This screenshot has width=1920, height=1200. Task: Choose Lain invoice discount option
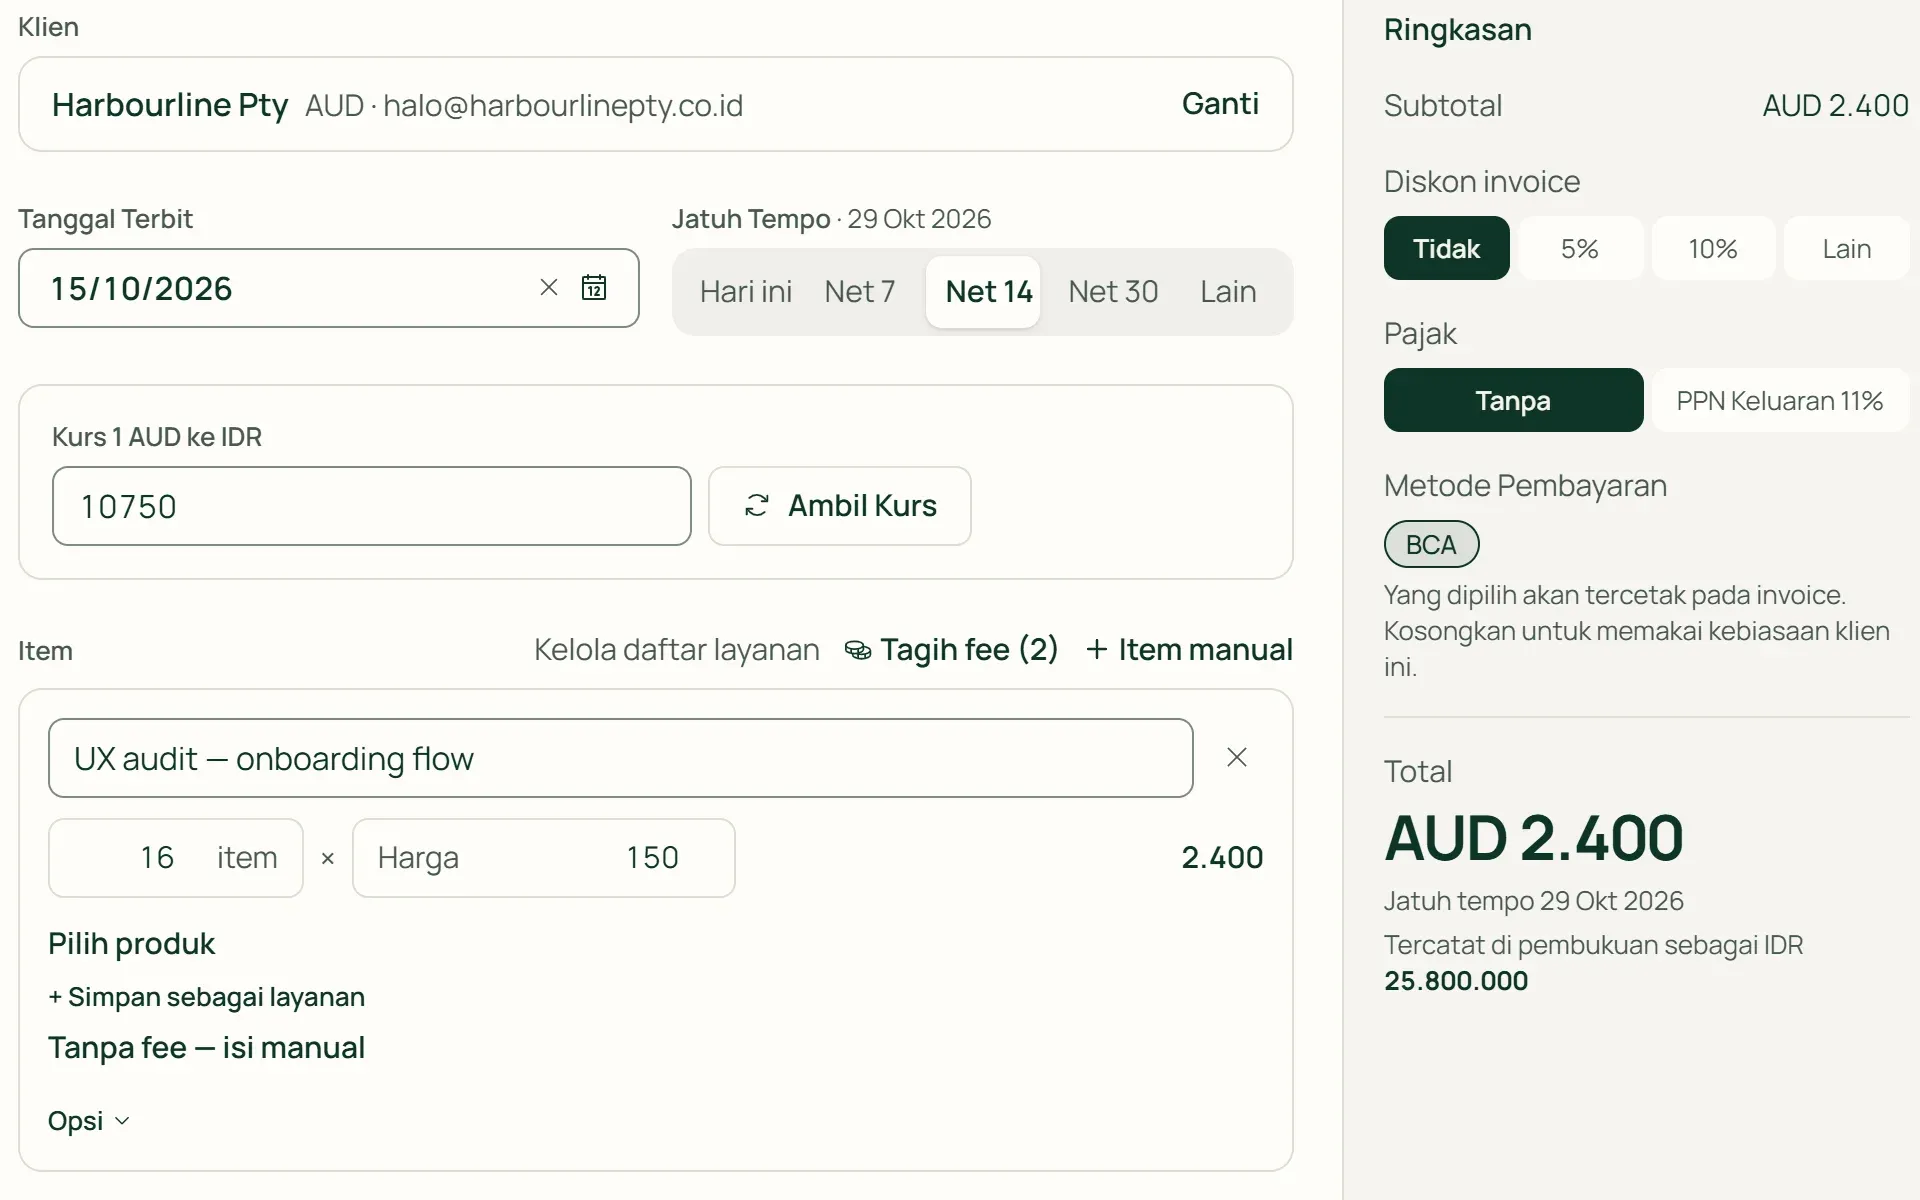click(x=1846, y=248)
